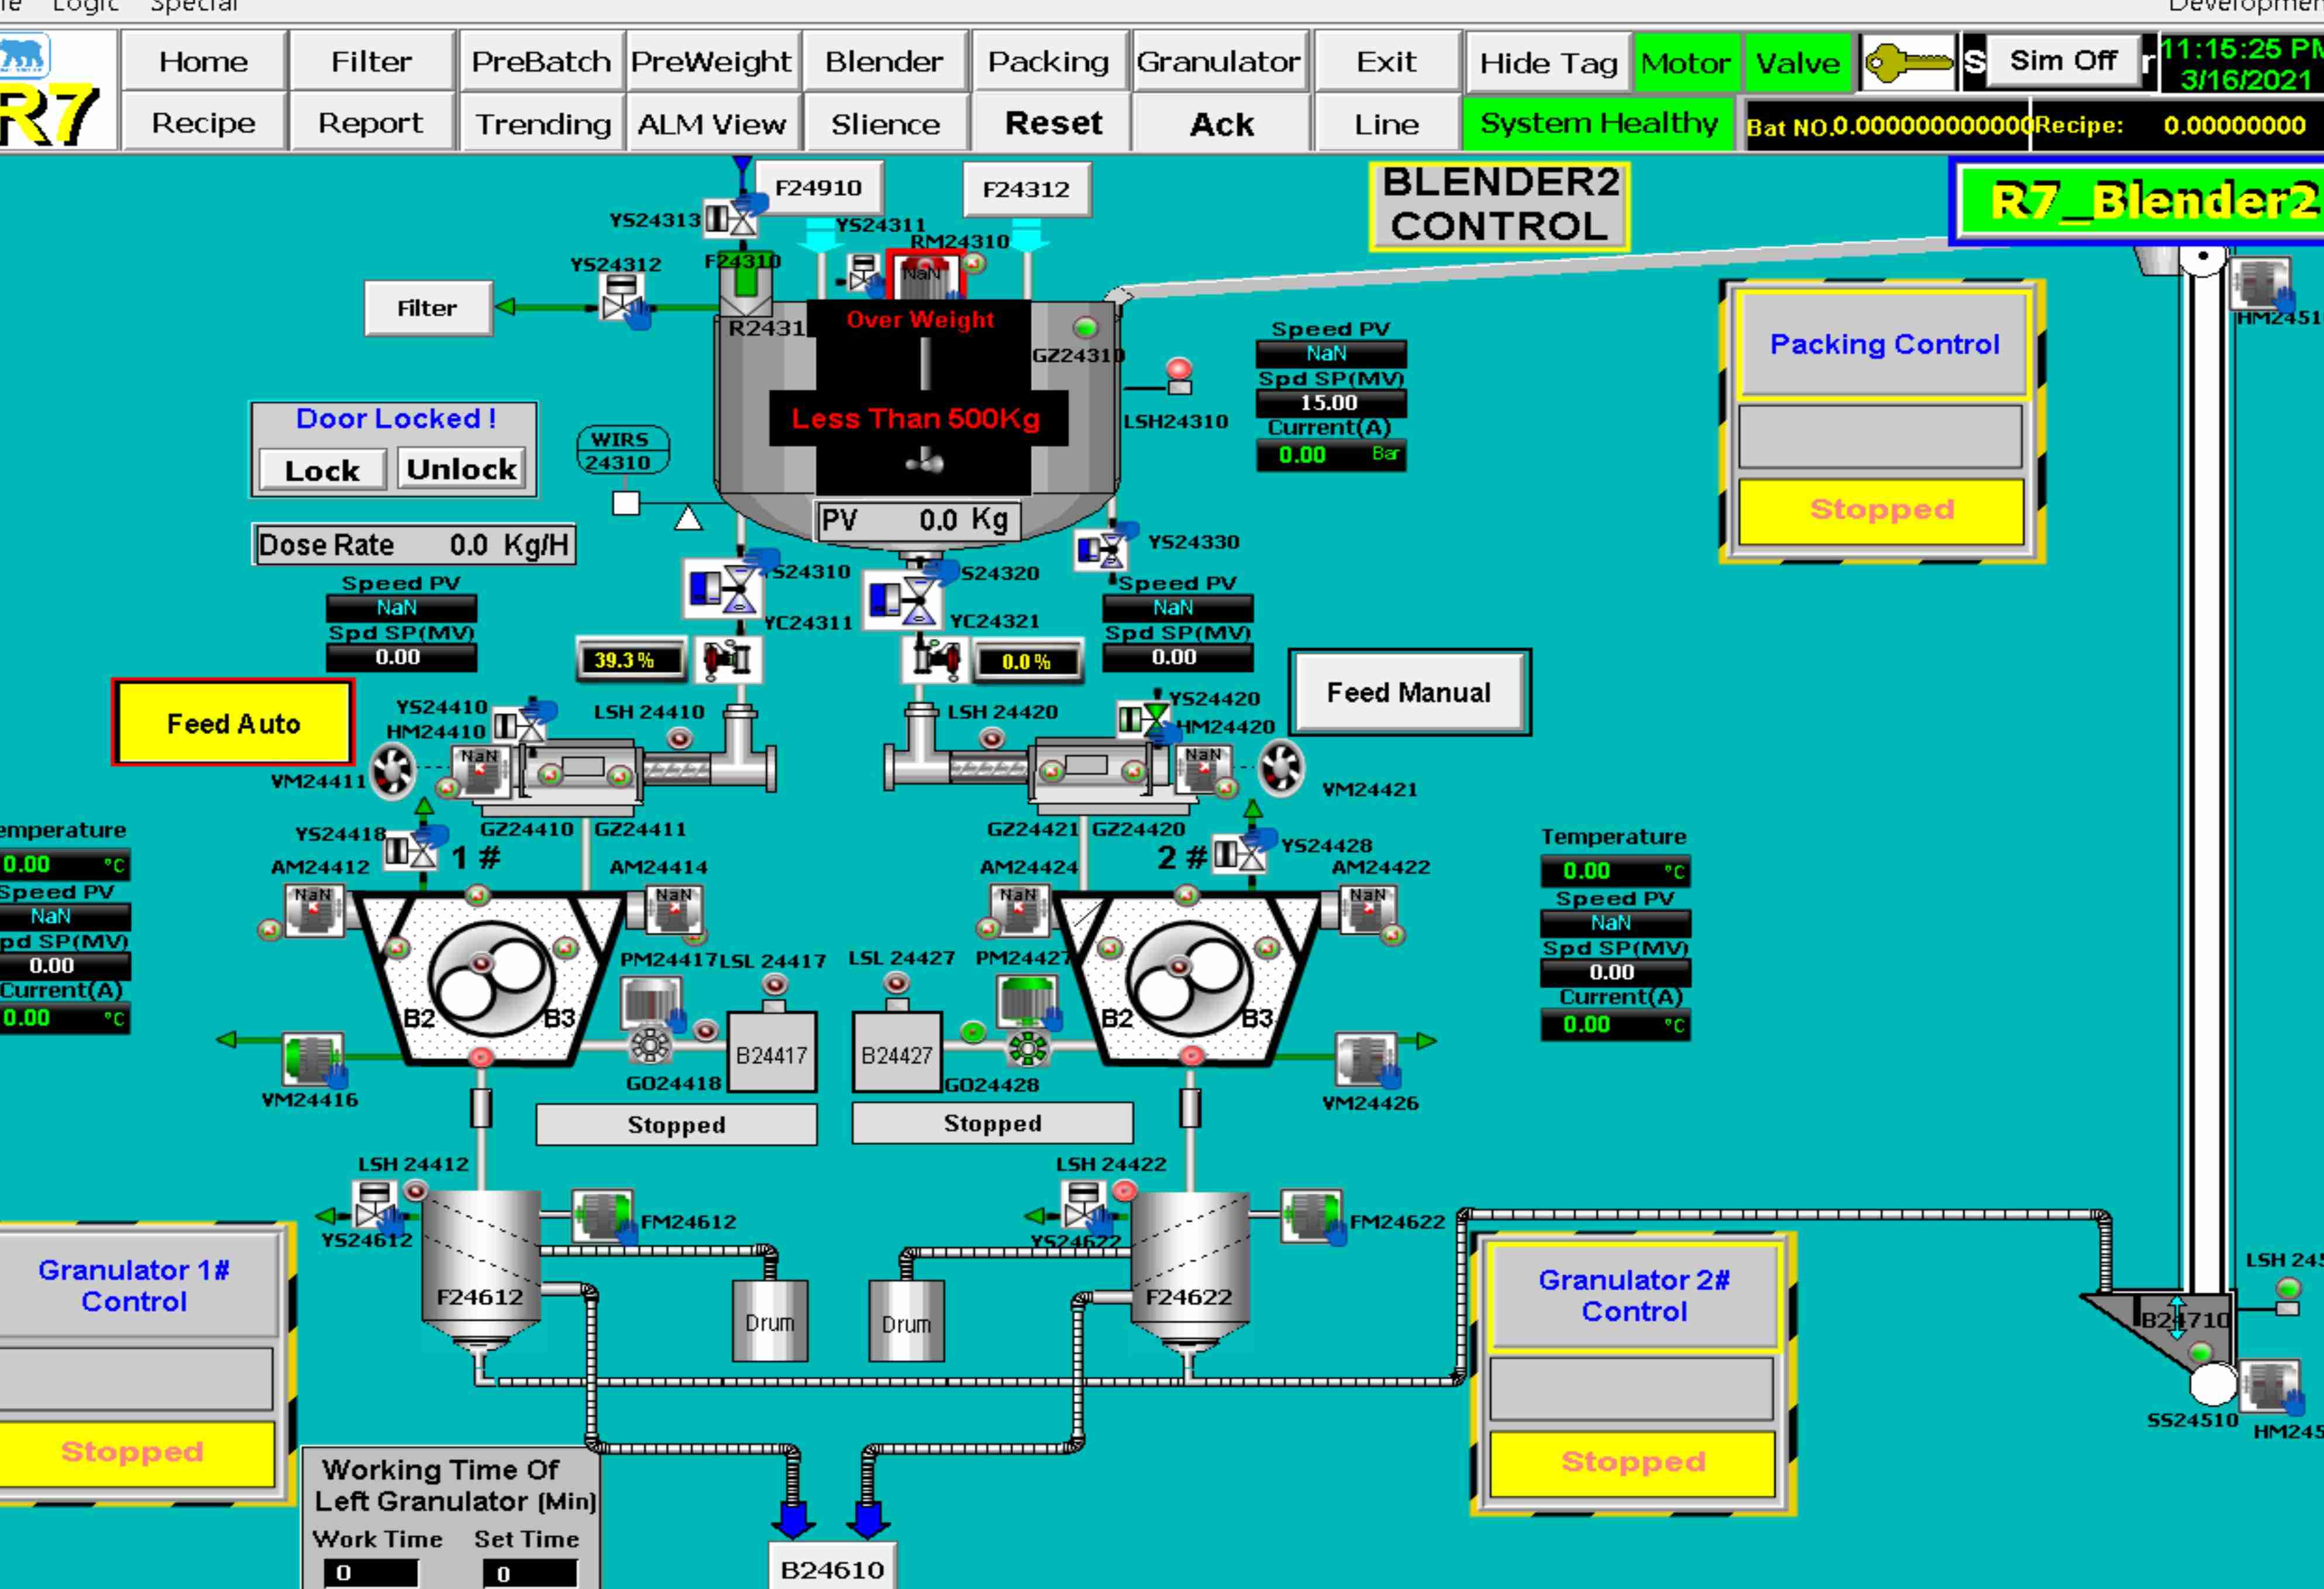
Task: Click the FM24612 motor icon
Action: point(602,1216)
